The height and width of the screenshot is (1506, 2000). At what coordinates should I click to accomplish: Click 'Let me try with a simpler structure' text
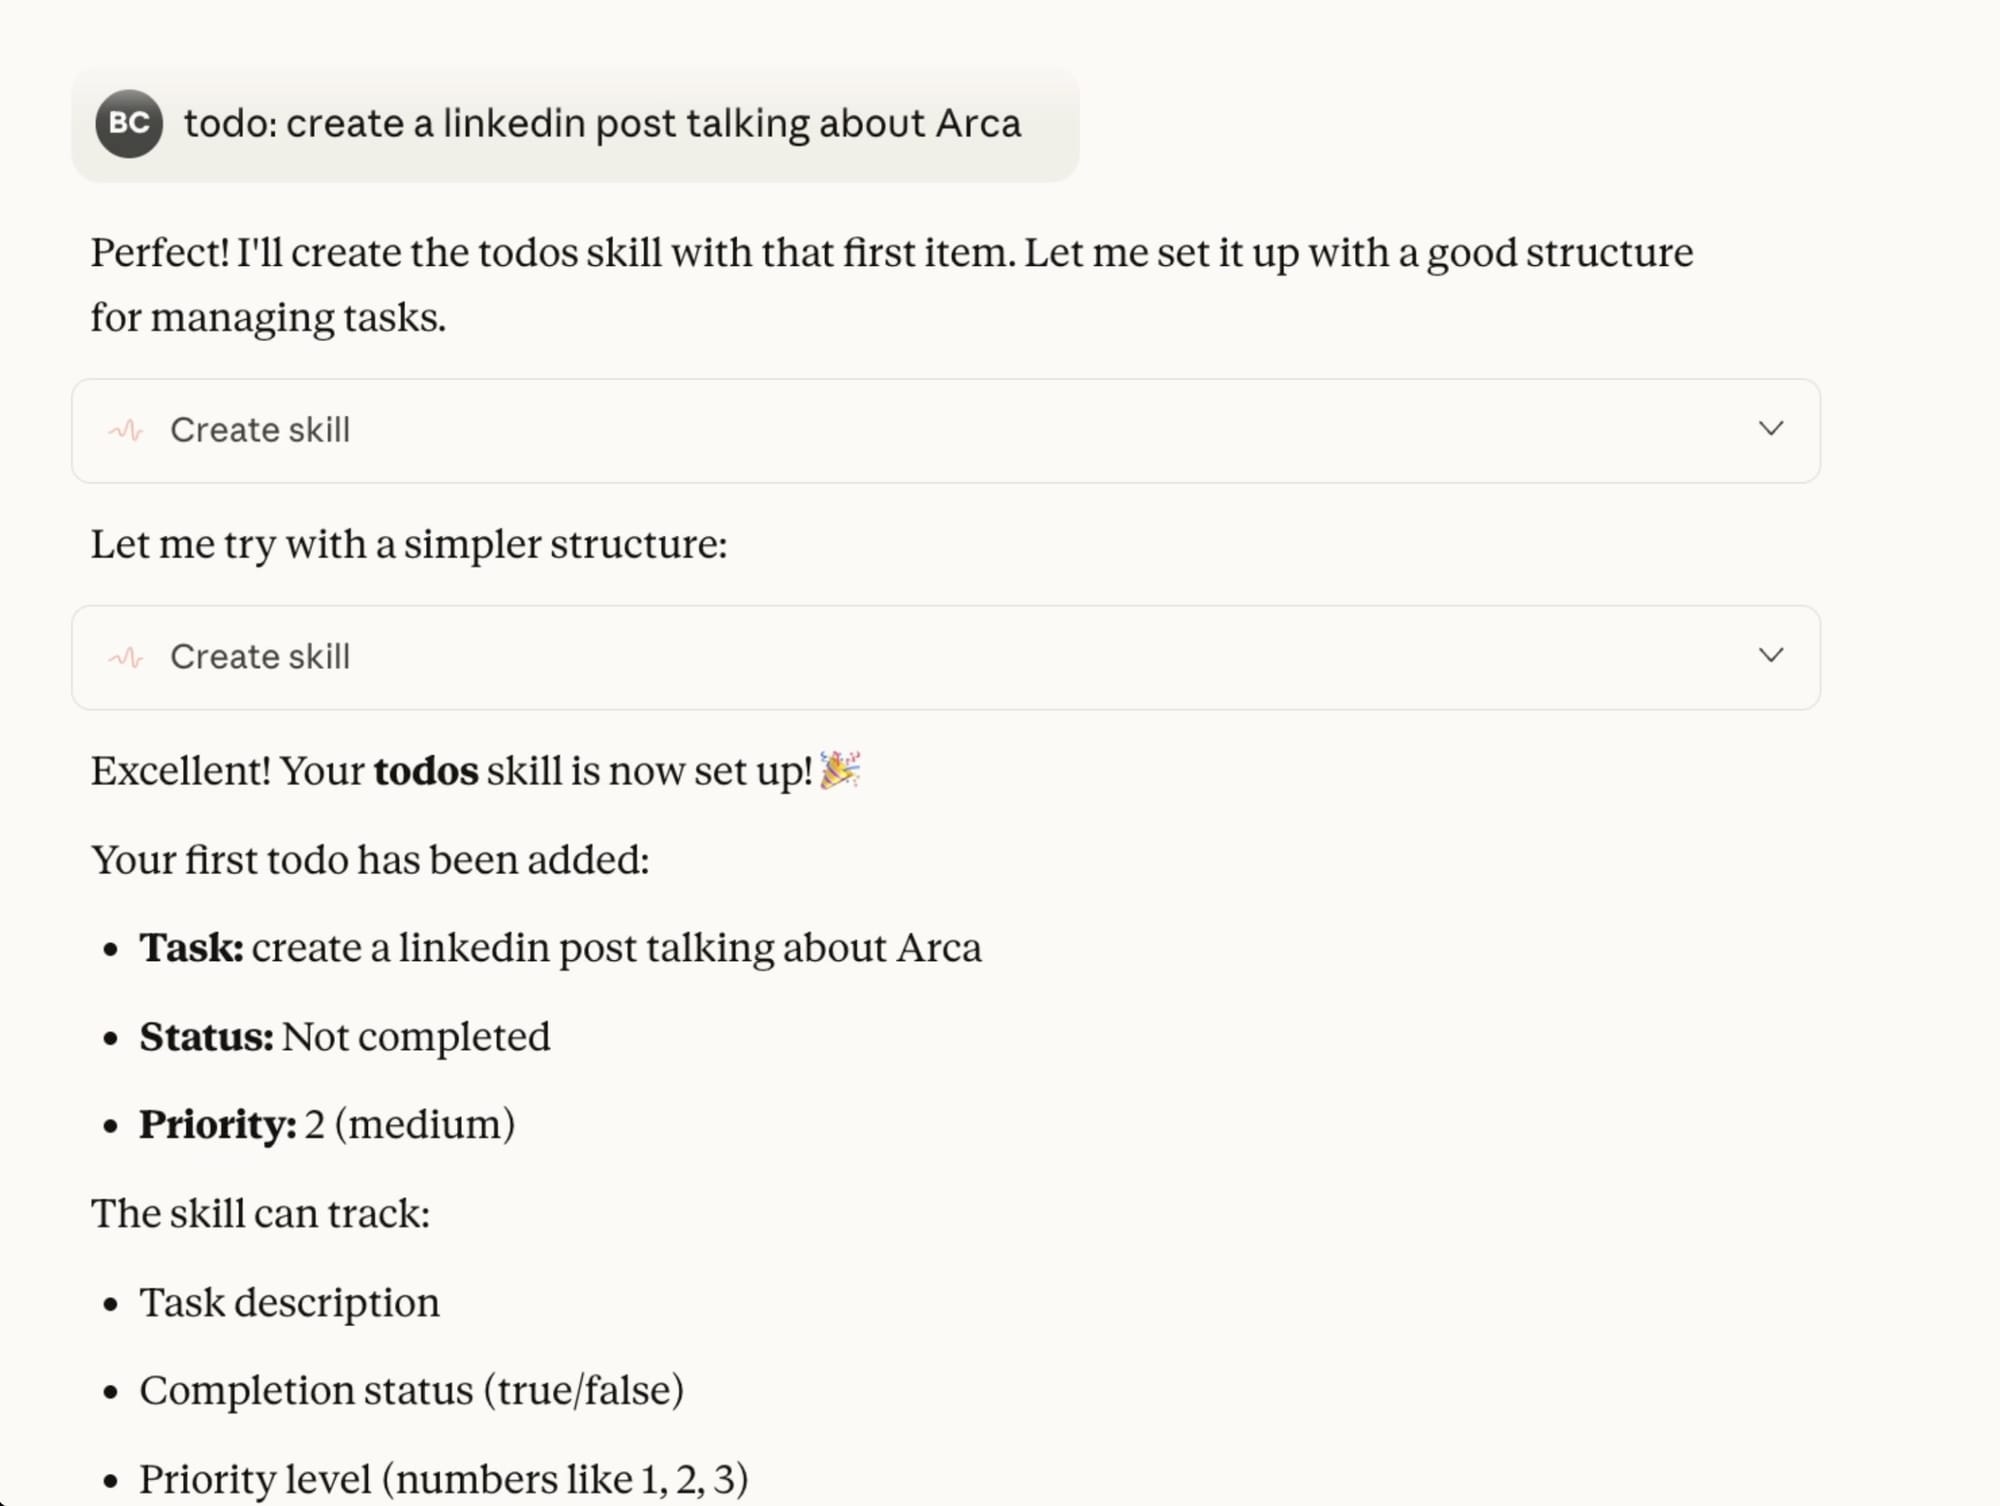[x=409, y=544]
